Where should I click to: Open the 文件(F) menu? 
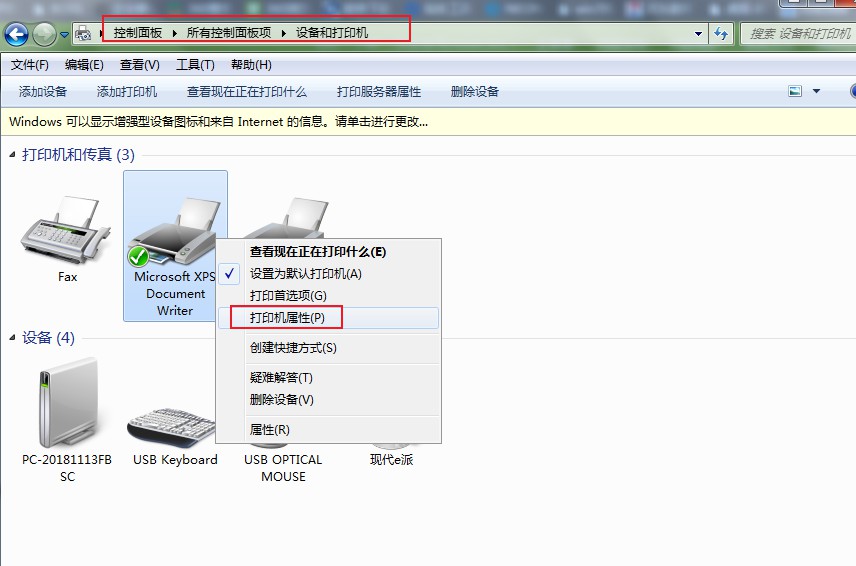click(29, 65)
